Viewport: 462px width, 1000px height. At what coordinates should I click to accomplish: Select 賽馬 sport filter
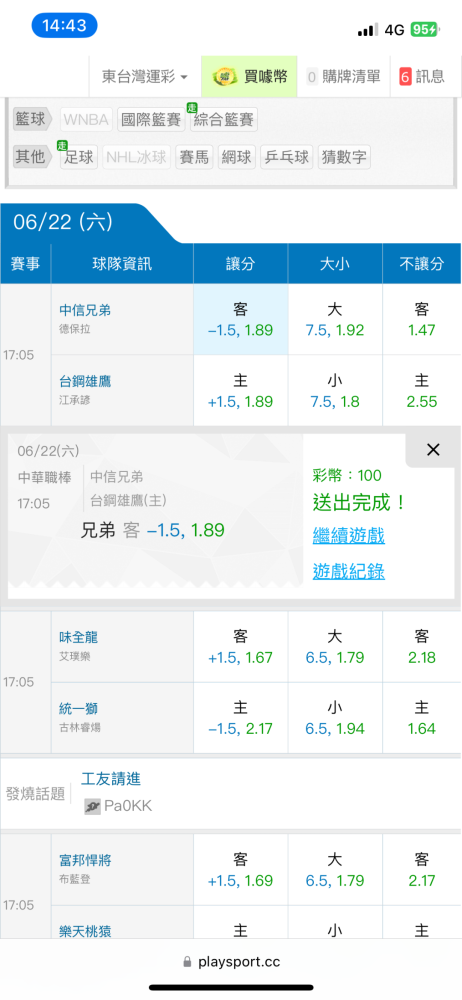(x=194, y=158)
